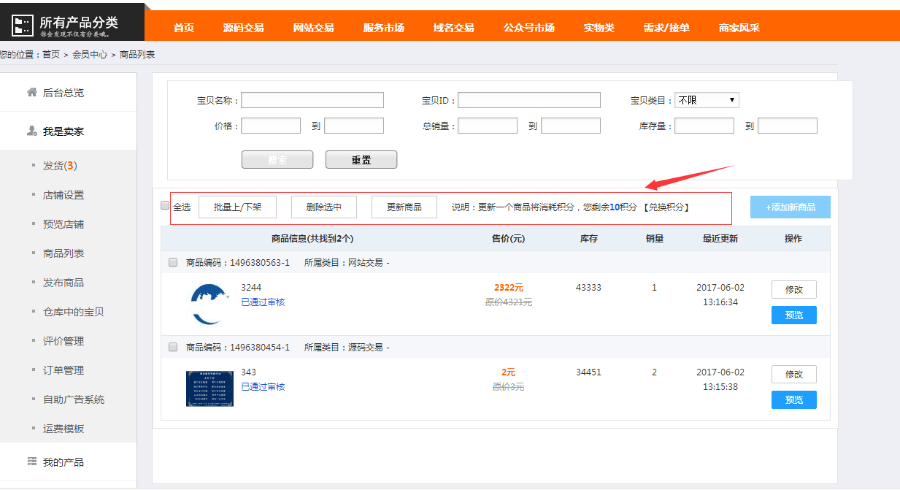
Task: Click the list icon beside 我的产品
Action: coord(32,461)
